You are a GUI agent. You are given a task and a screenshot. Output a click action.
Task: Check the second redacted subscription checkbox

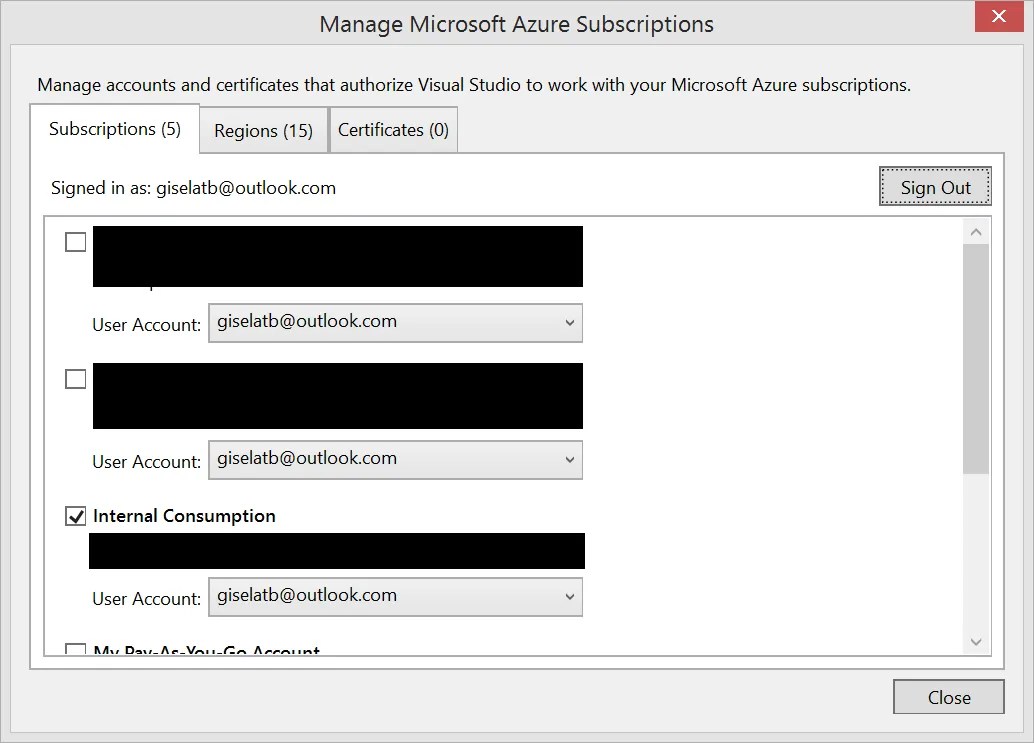pyautogui.click(x=76, y=379)
